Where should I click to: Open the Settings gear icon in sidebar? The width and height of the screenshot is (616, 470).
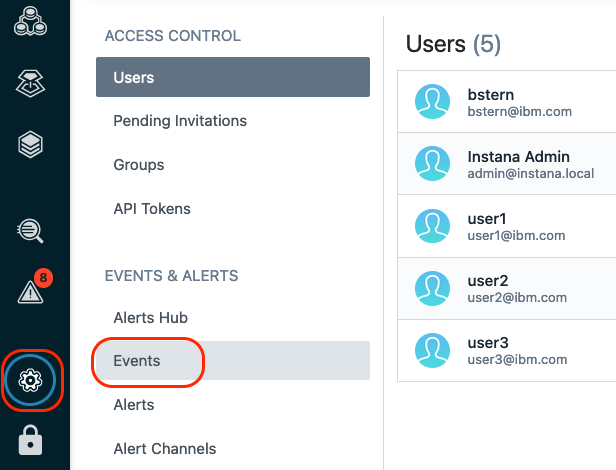(x=30, y=380)
